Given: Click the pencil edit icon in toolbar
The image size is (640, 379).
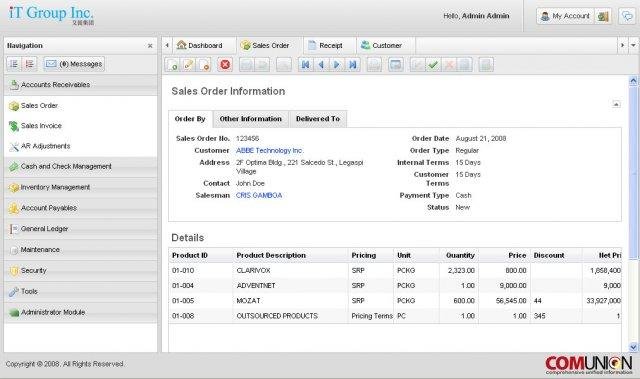Looking at the screenshot, I should (188, 64).
